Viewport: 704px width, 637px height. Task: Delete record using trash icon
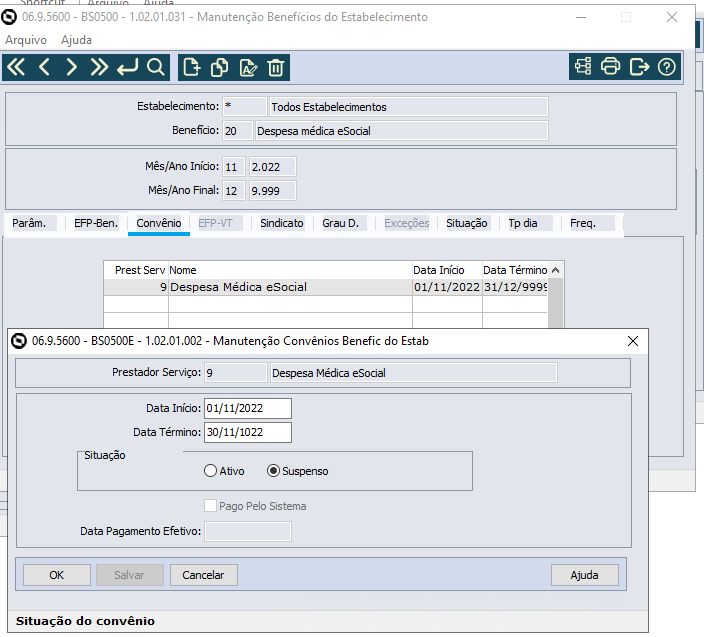click(276, 67)
